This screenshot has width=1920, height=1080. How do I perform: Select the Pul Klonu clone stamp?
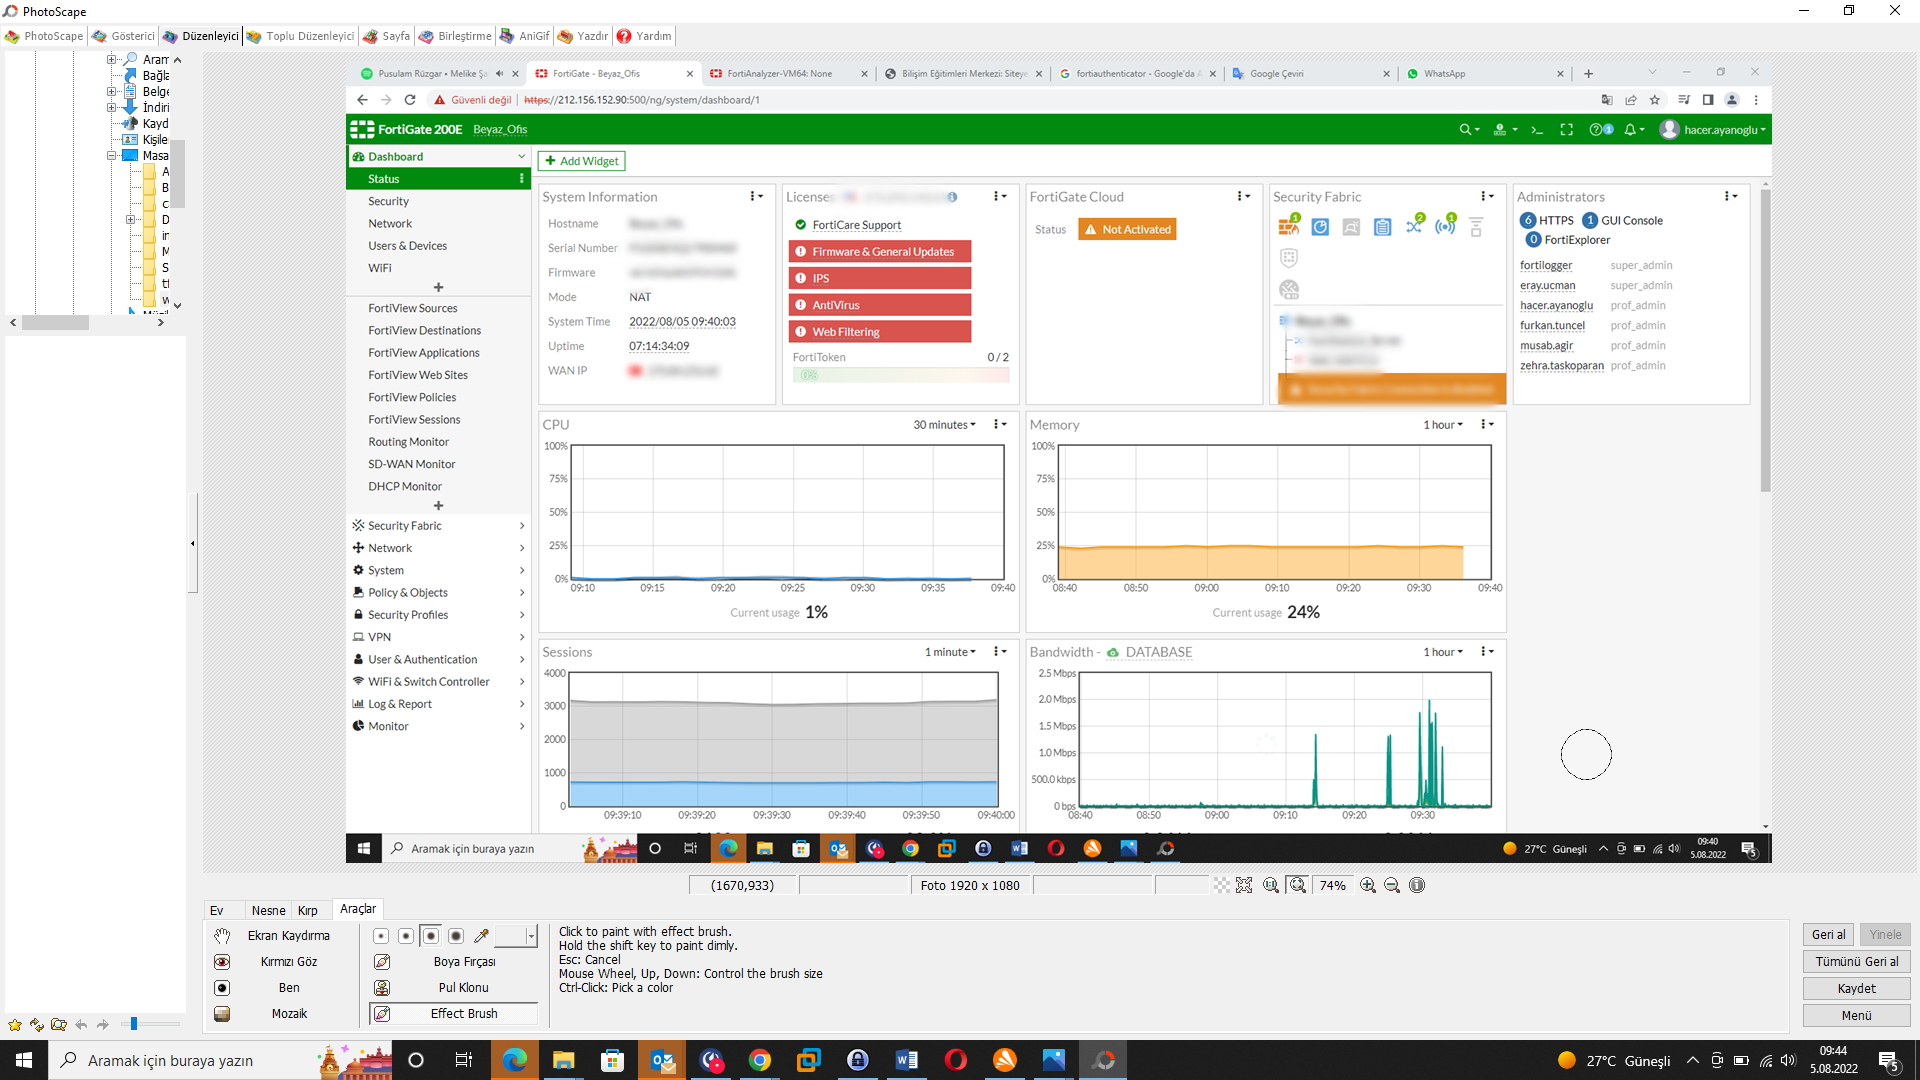pyautogui.click(x=453, y=988)
